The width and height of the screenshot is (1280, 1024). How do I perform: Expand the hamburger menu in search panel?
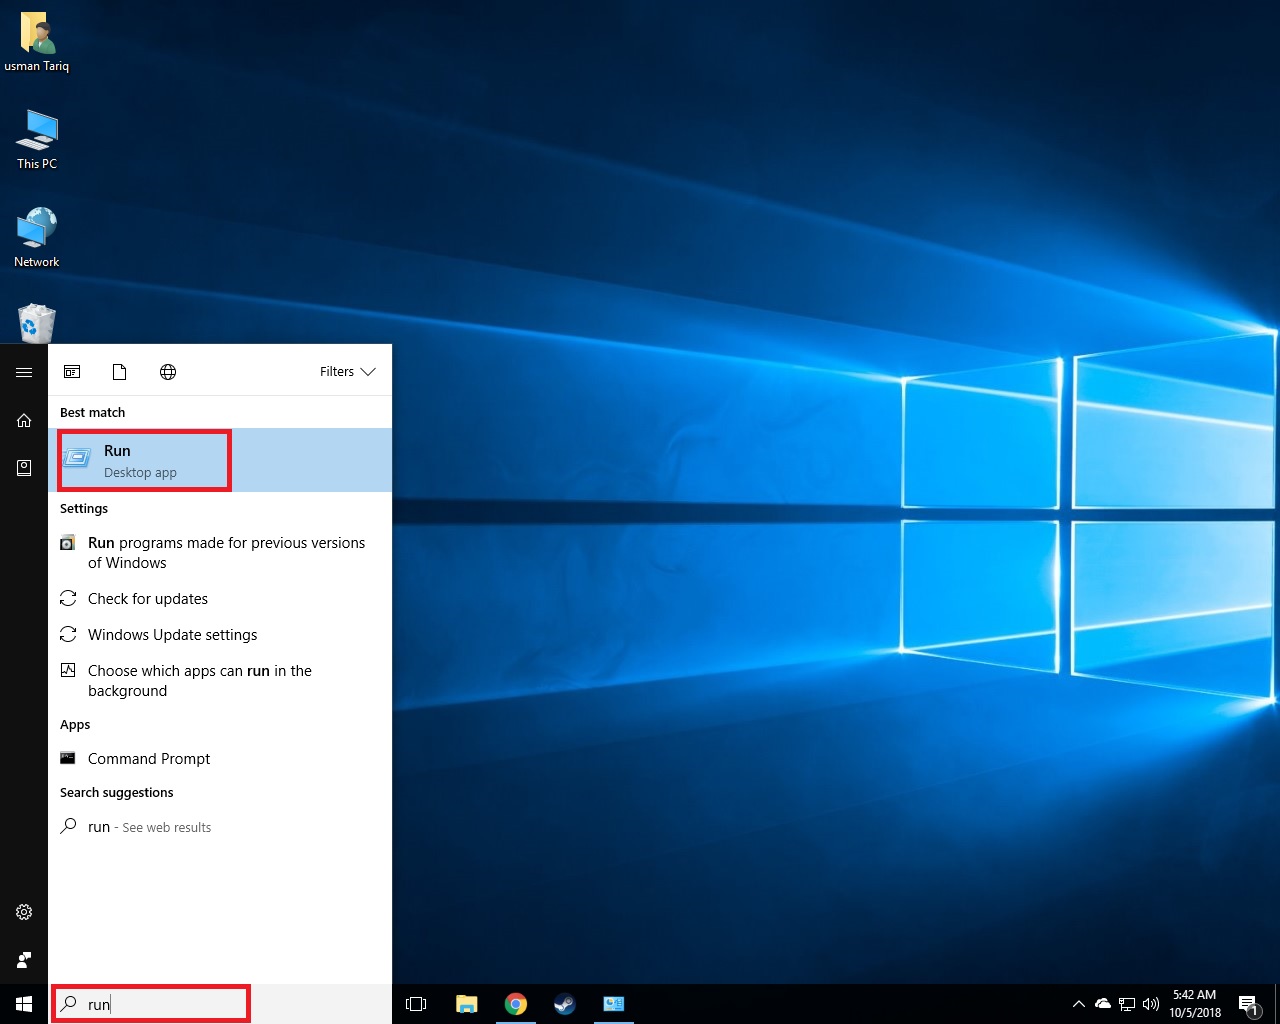(24, 372)
